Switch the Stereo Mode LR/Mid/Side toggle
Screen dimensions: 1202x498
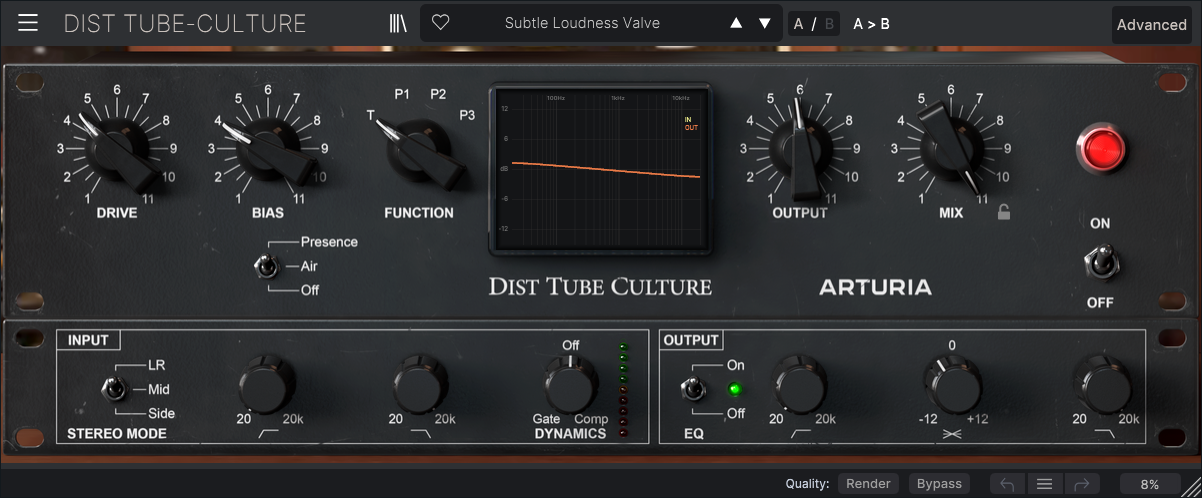(x=112, y=388)
